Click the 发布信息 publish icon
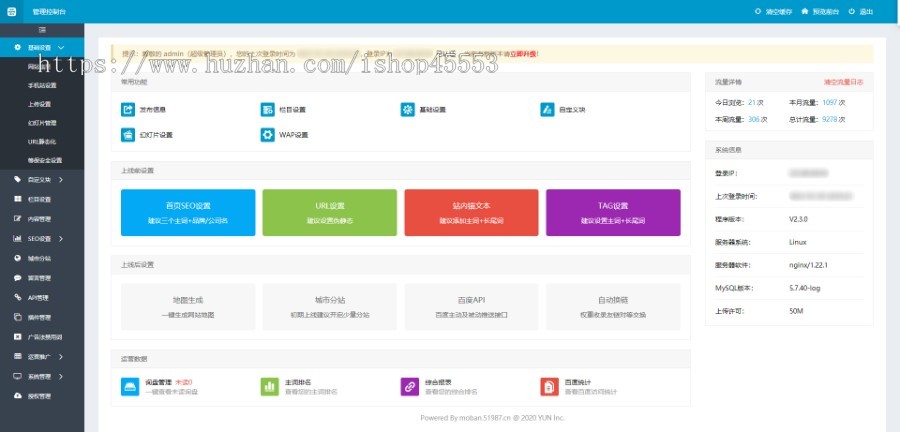This screenshot has width=900, height=432. [x=127, y=109]
